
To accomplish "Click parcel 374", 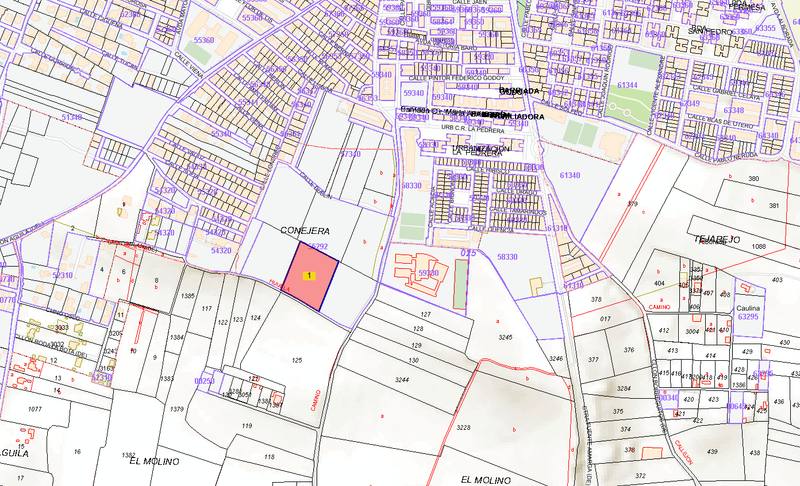I will point(626,430).
